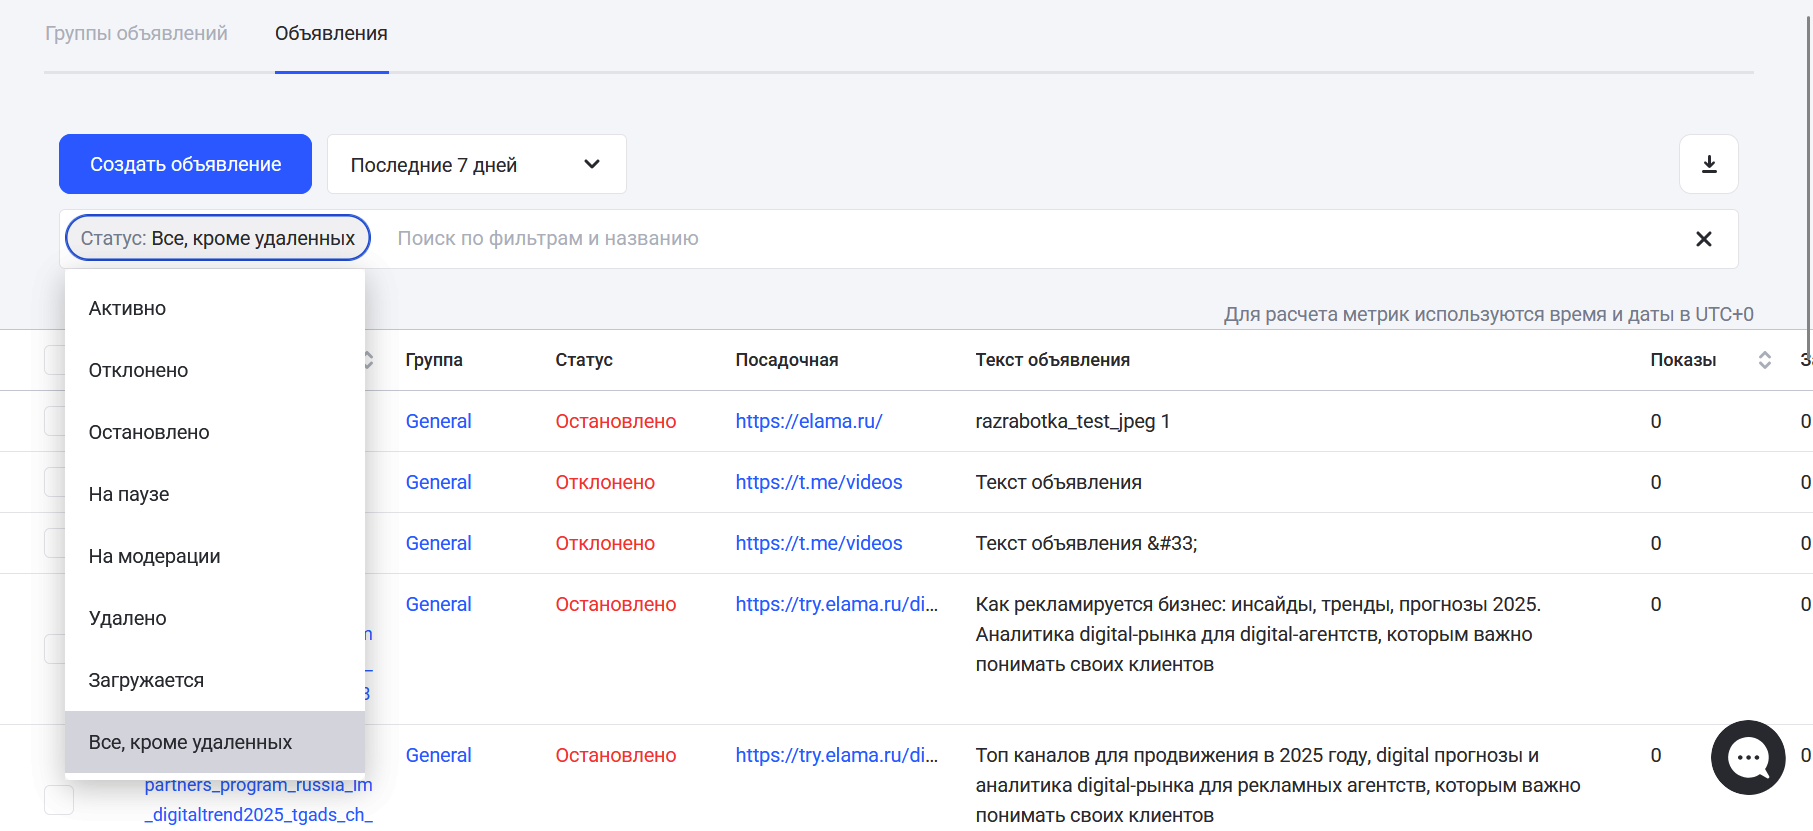Open the Последние 7 дней period dropdown
Image resolution: width=1813 pixels, height=831 pixels.
476,164
